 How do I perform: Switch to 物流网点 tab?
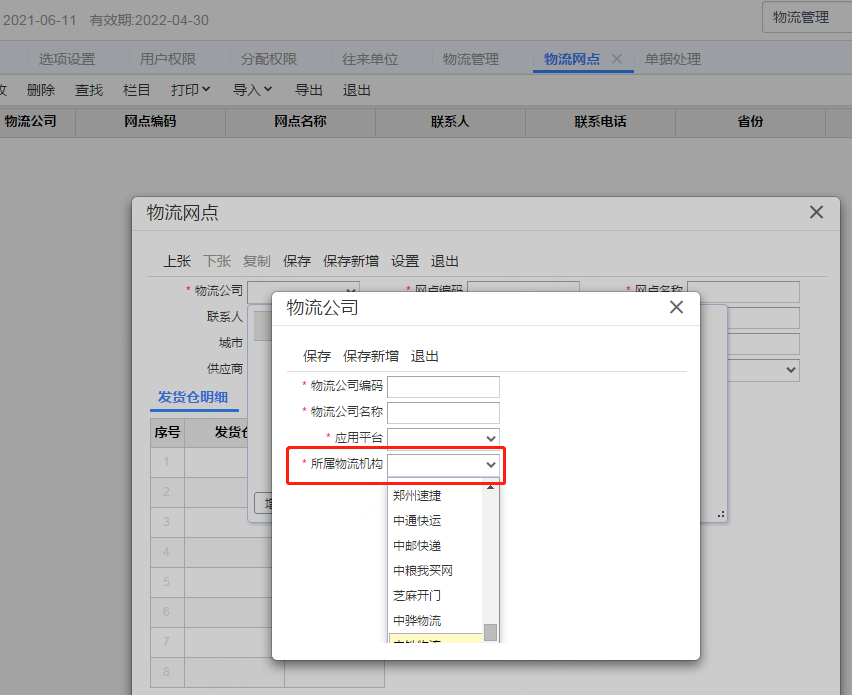572,59
